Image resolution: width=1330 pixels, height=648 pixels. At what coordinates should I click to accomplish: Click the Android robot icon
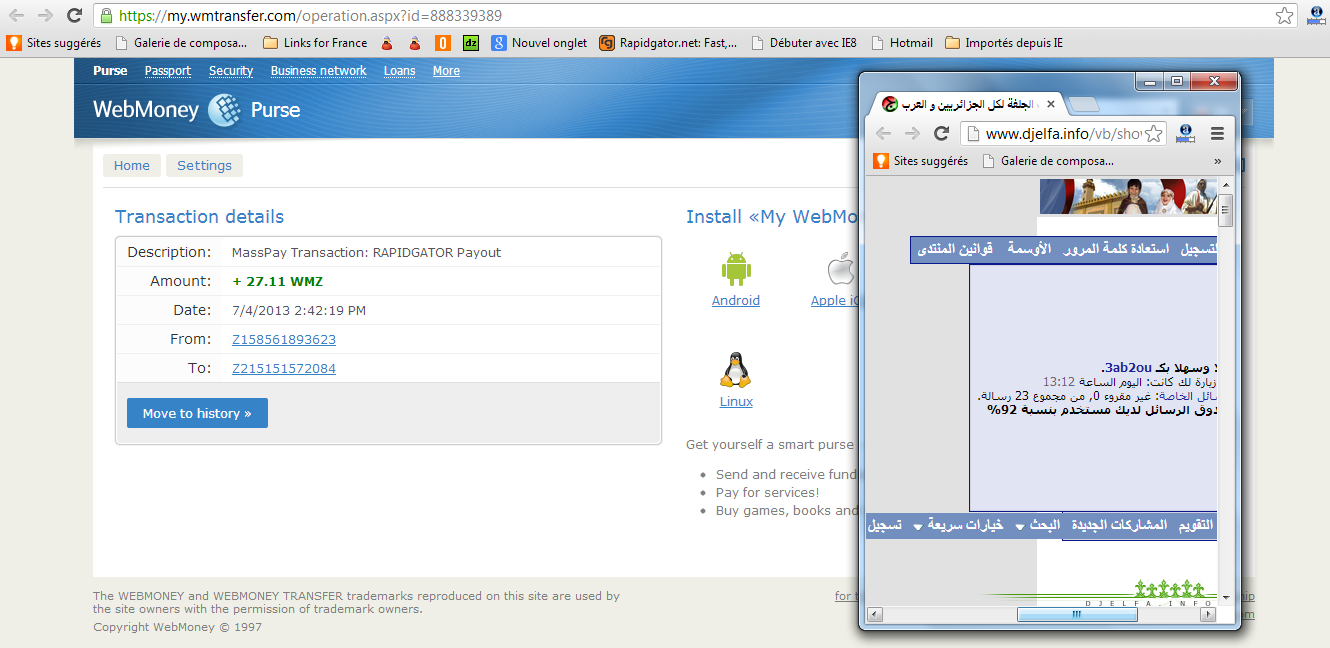pyautogui.click(x=736, y=268)
